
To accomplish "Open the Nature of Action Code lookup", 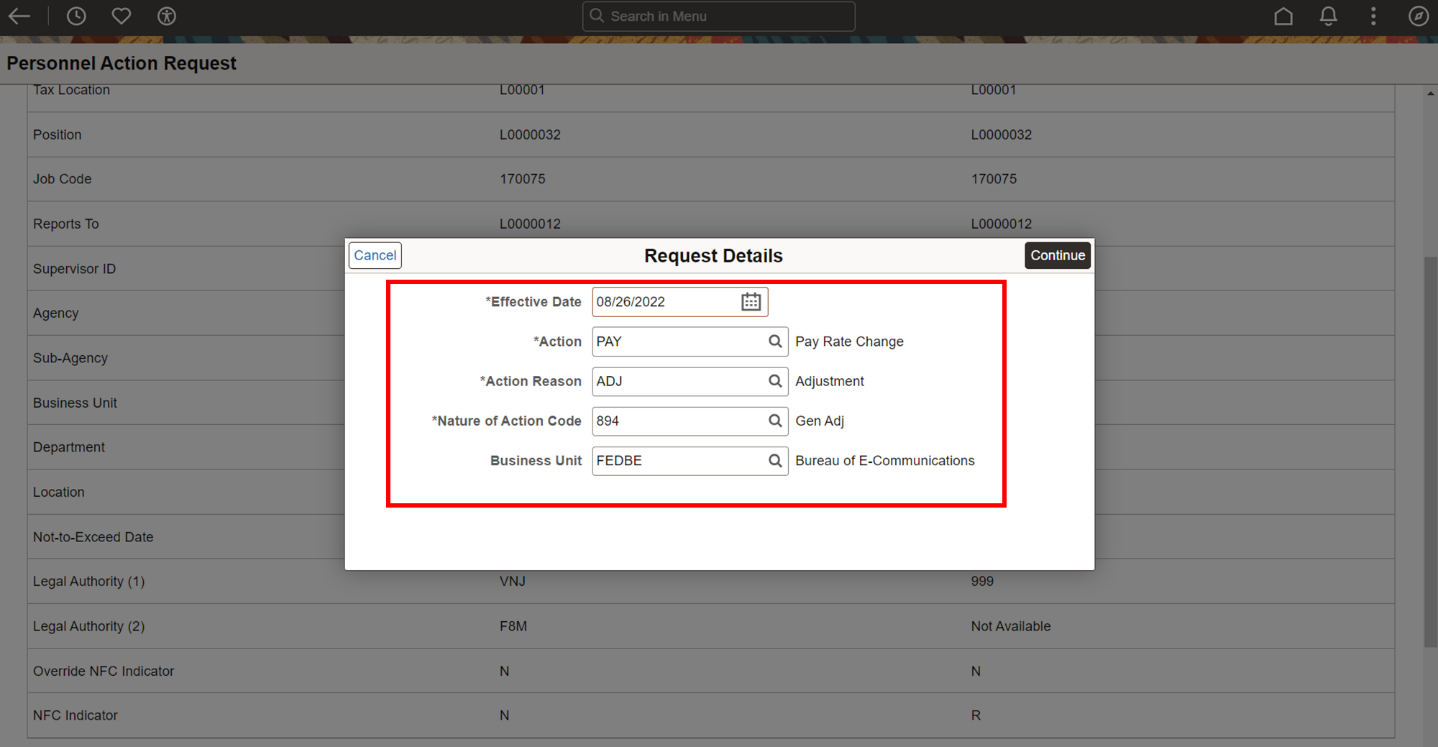I will coord(775,421).
